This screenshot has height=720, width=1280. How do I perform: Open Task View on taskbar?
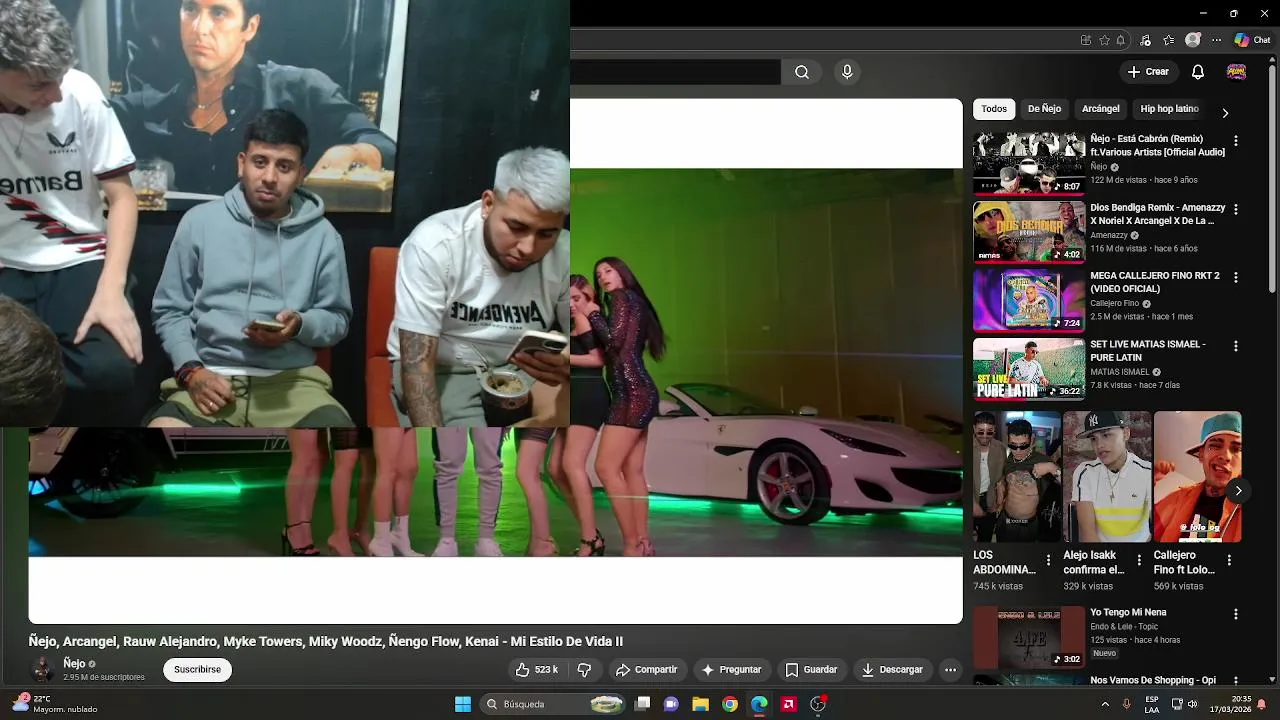(x=643, y=704)
